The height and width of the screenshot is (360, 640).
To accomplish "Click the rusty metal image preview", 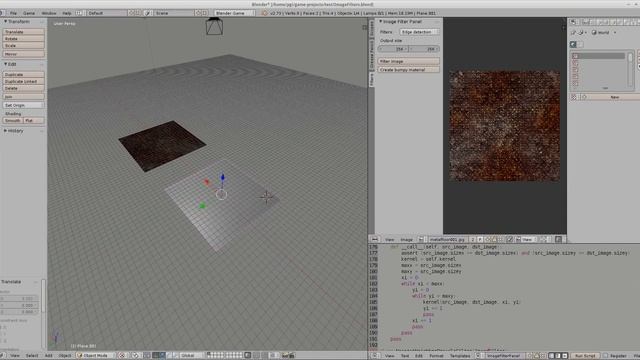I will coord(504,126).
